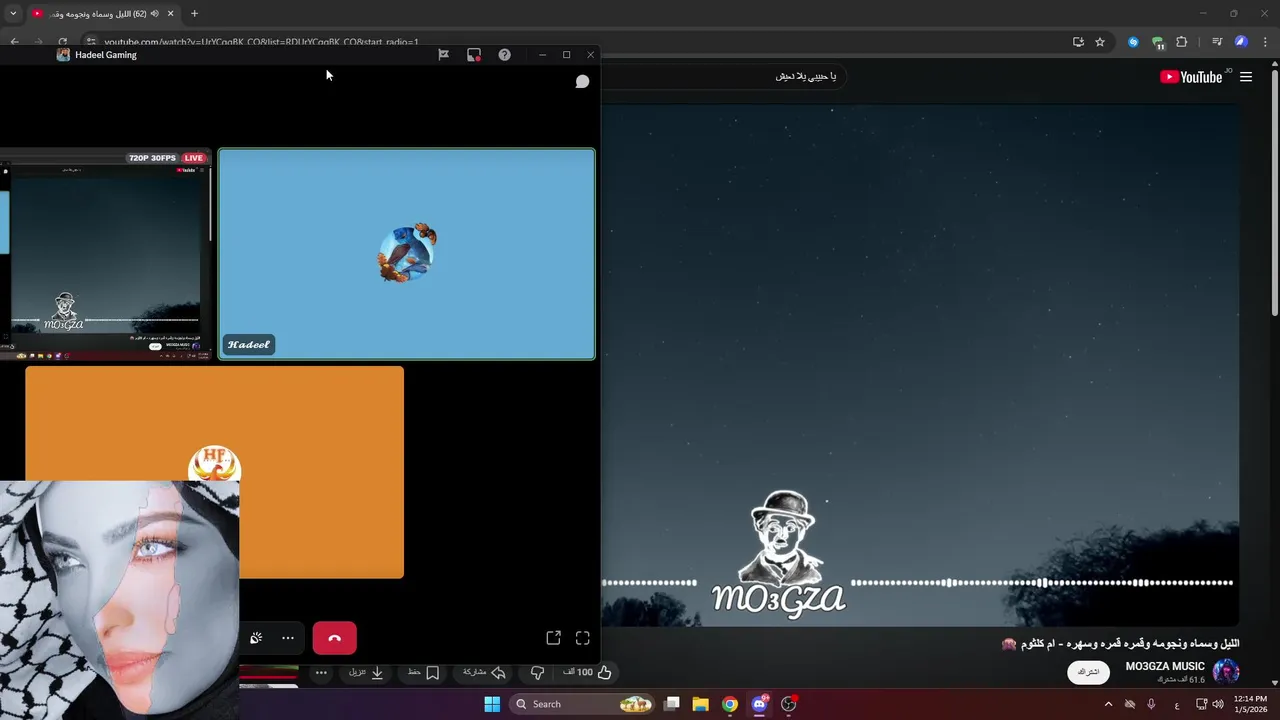Enter fullscreen in Discord call
Image resolution: width=1280 pixels, height=720 pixels.
[583, 638]
